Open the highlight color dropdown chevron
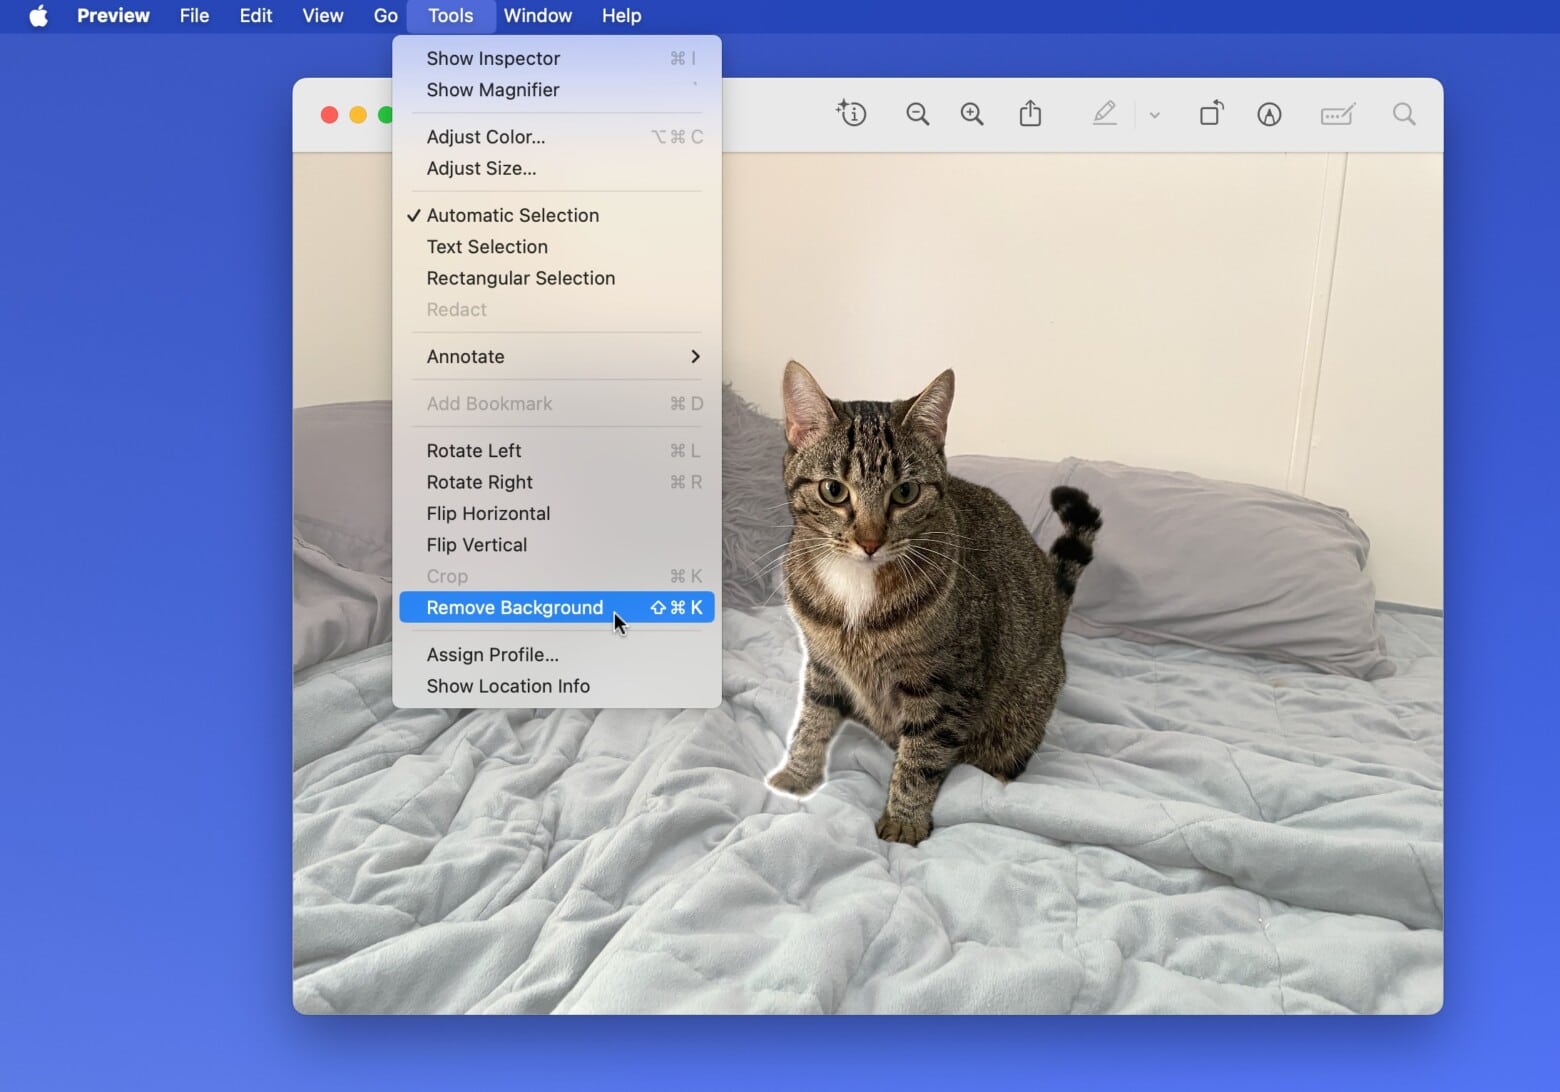This screenshot has height=1092, width=1560. (x=1155, y=114)
